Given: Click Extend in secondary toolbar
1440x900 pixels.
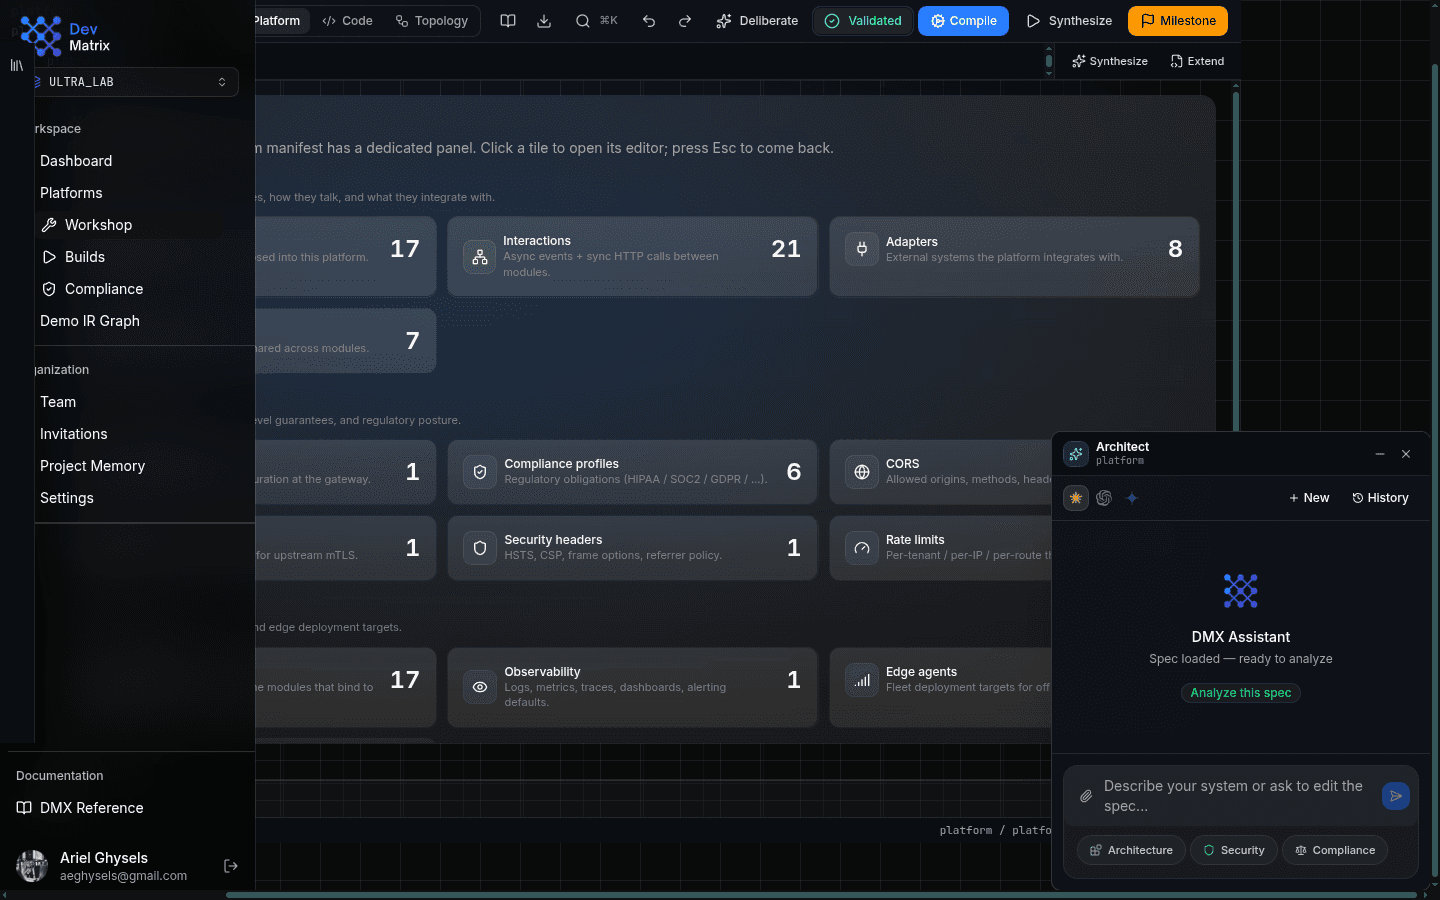Looking at the screenshot, I should 1197,61.
